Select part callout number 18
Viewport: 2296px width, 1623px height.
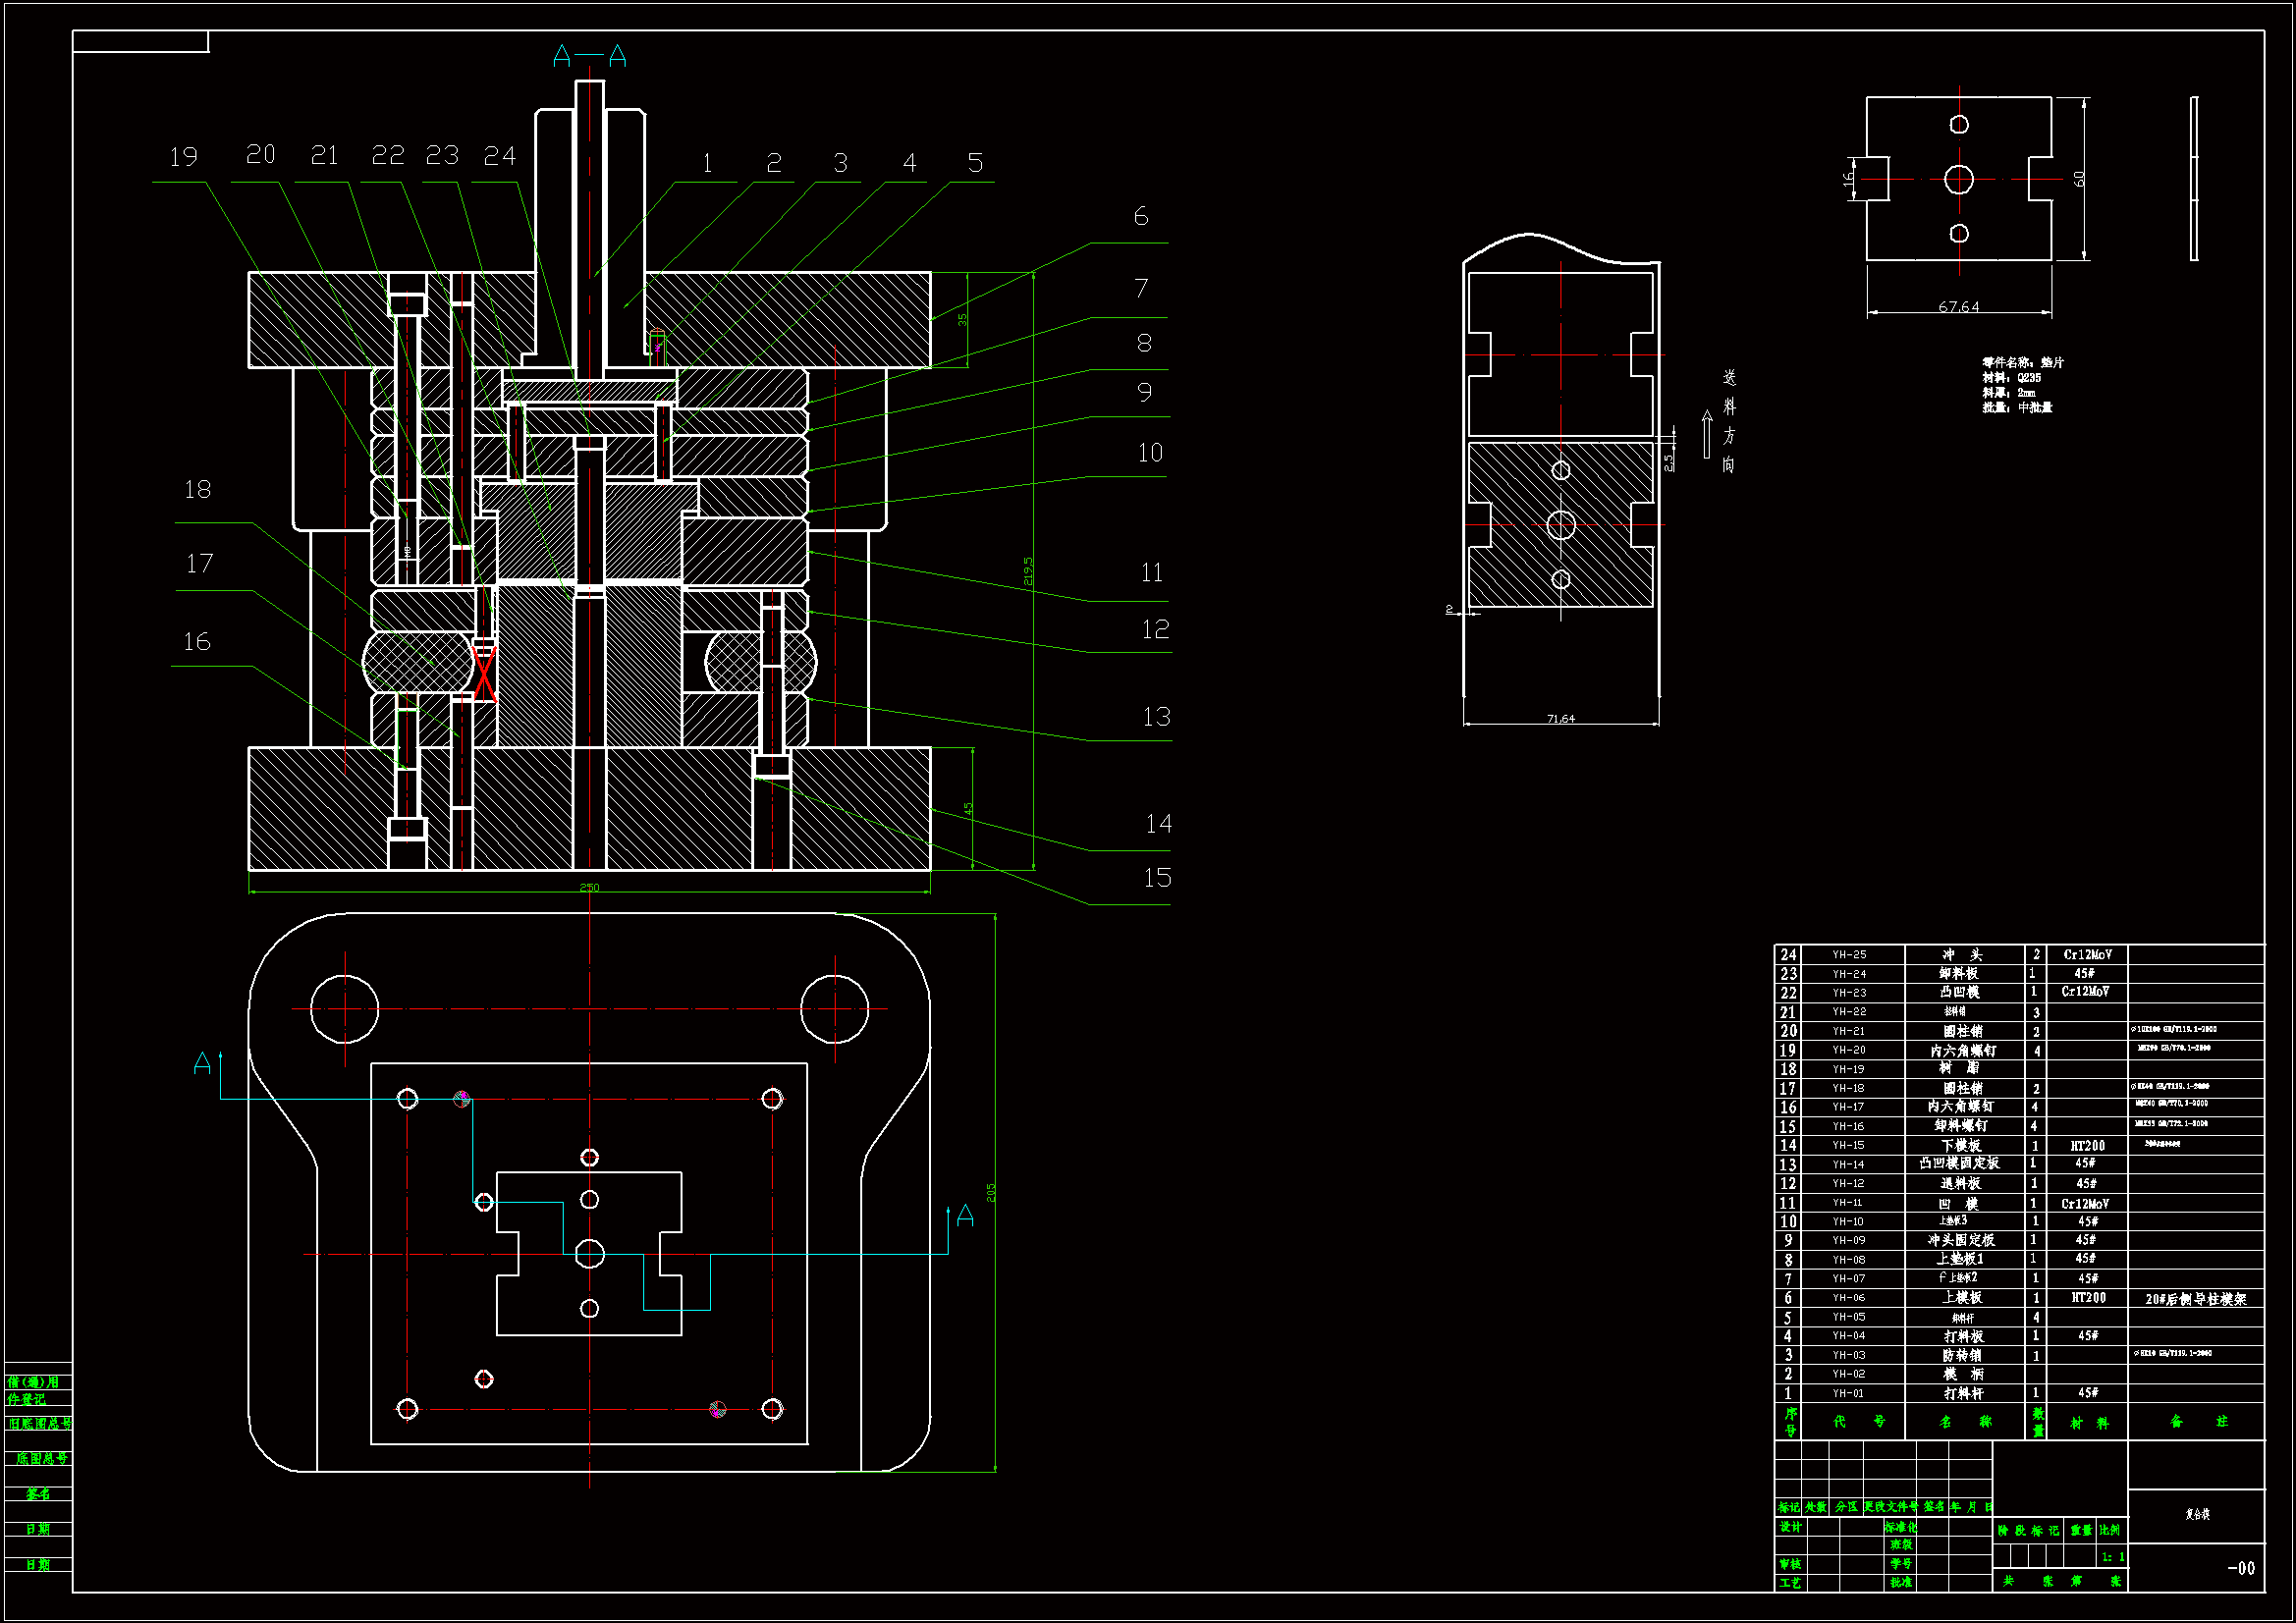(x=197, y=489)
